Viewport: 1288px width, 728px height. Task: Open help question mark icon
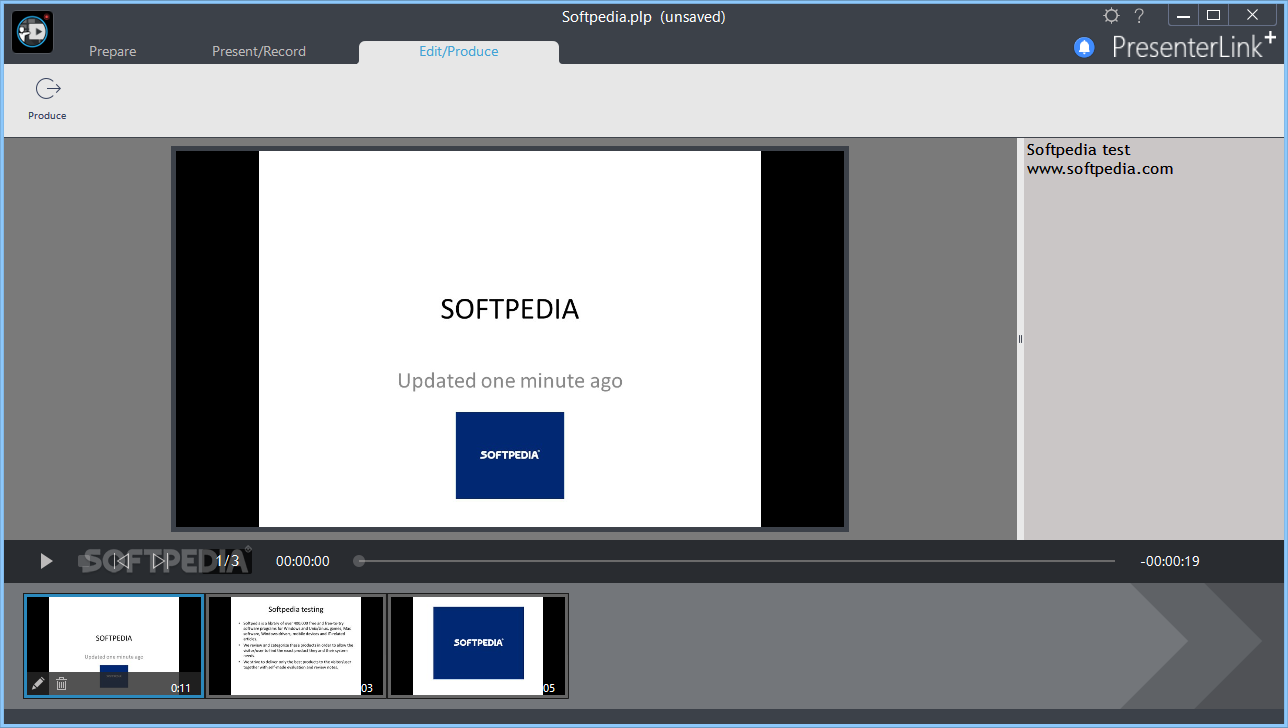pos(1139,16)
